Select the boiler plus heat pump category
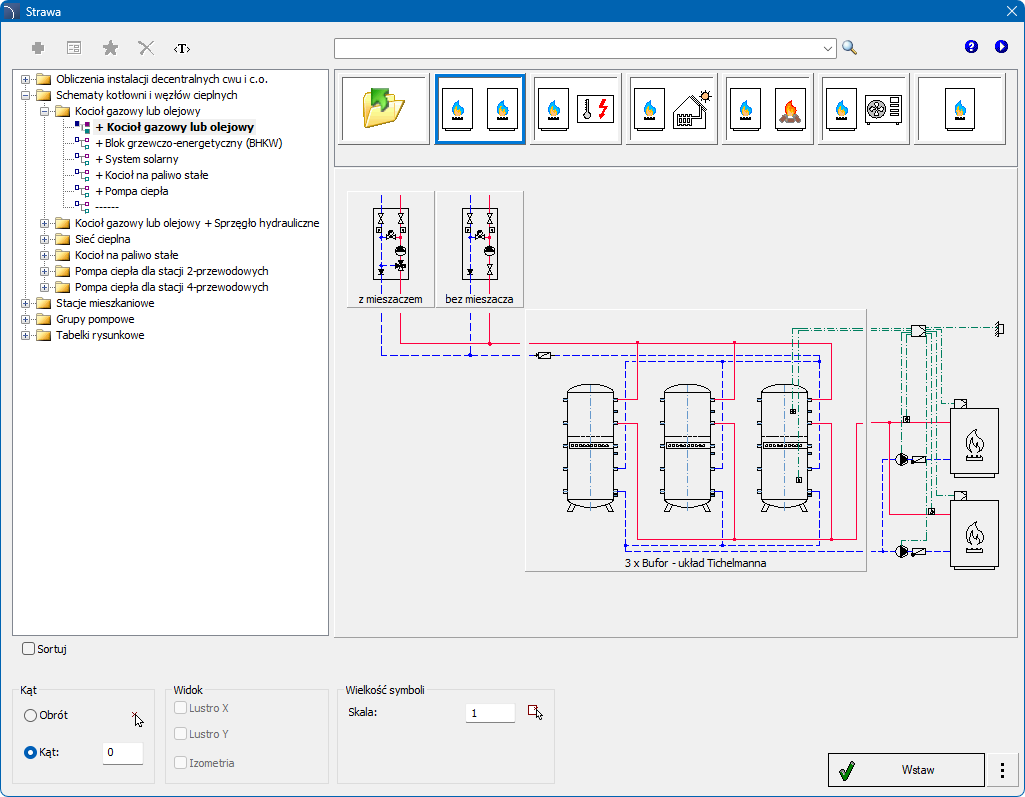The image size is (1025, 797). (864, 109)
